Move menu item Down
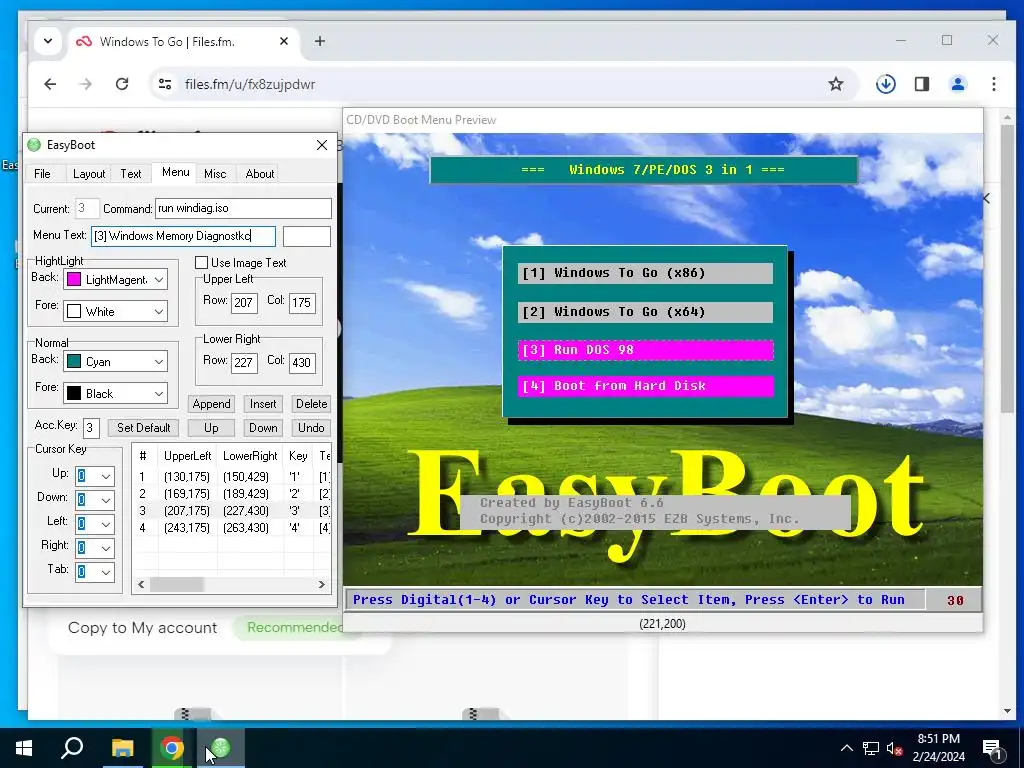This screenshot has height=768, width=1024. click(263, 428)
